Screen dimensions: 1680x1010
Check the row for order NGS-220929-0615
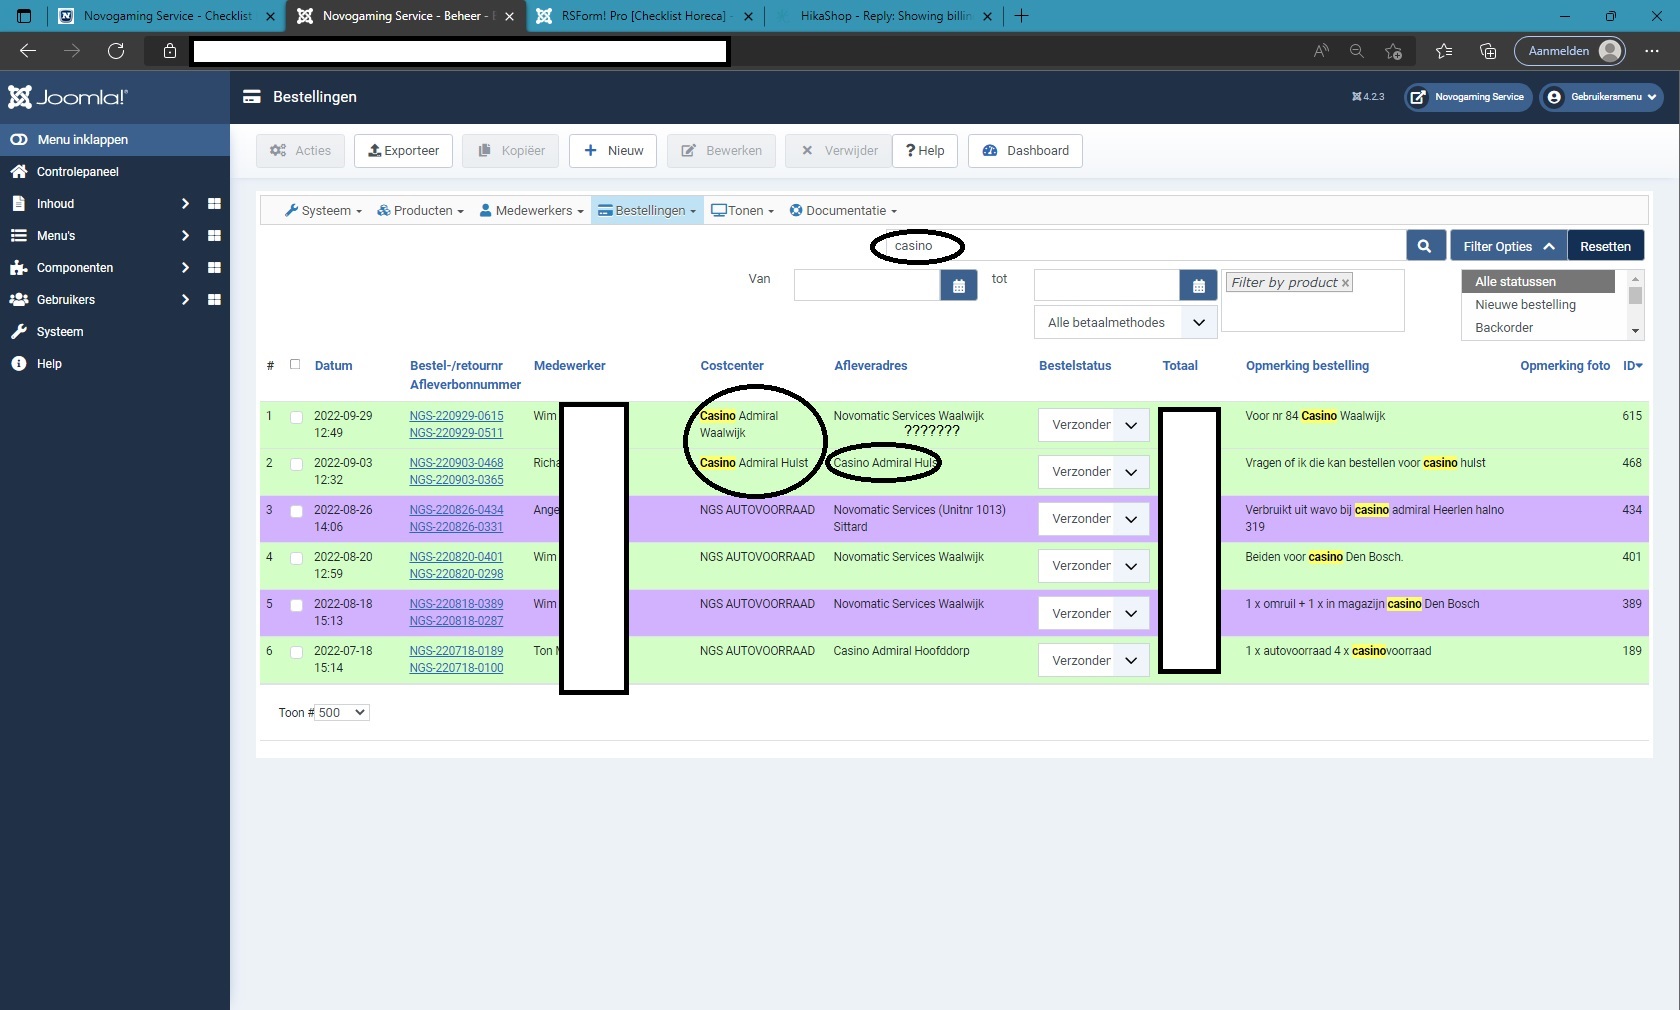[296, 417]
